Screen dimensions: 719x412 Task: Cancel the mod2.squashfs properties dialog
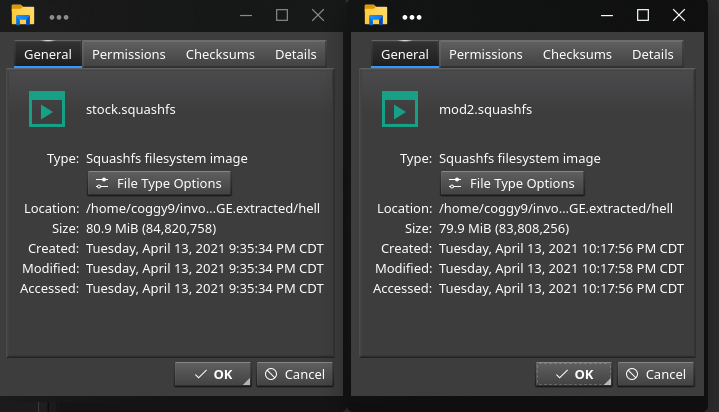click(x=655, y=374)
